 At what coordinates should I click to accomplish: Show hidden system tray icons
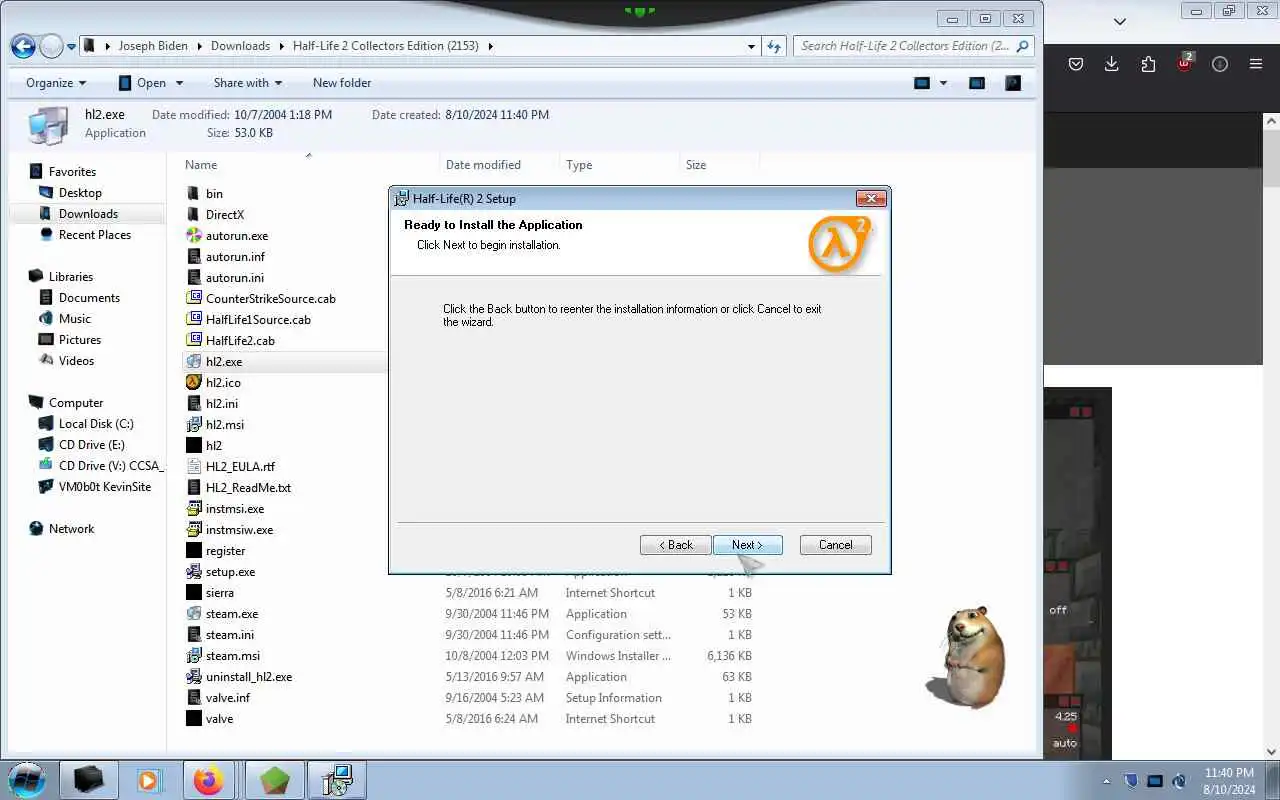pos(1106,781)
